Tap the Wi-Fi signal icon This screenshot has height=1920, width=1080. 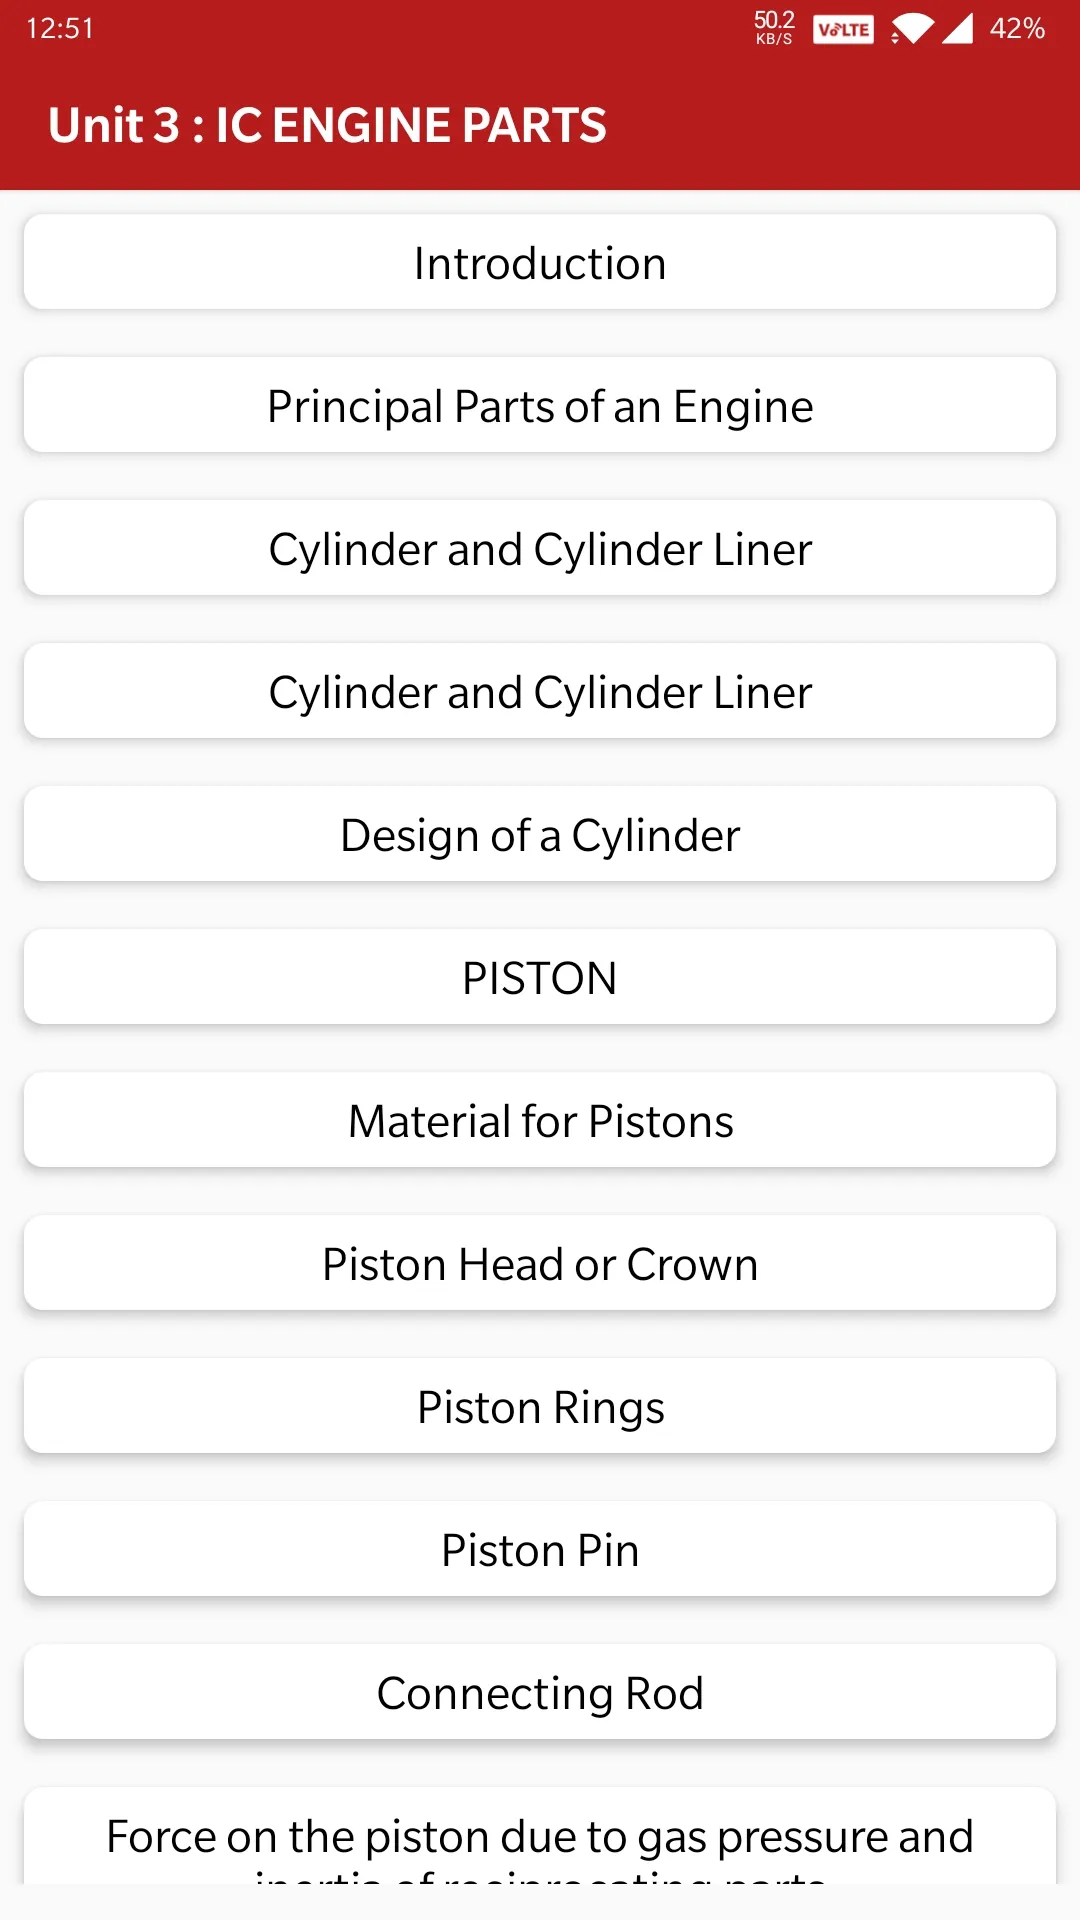click(x=911, y=29)
